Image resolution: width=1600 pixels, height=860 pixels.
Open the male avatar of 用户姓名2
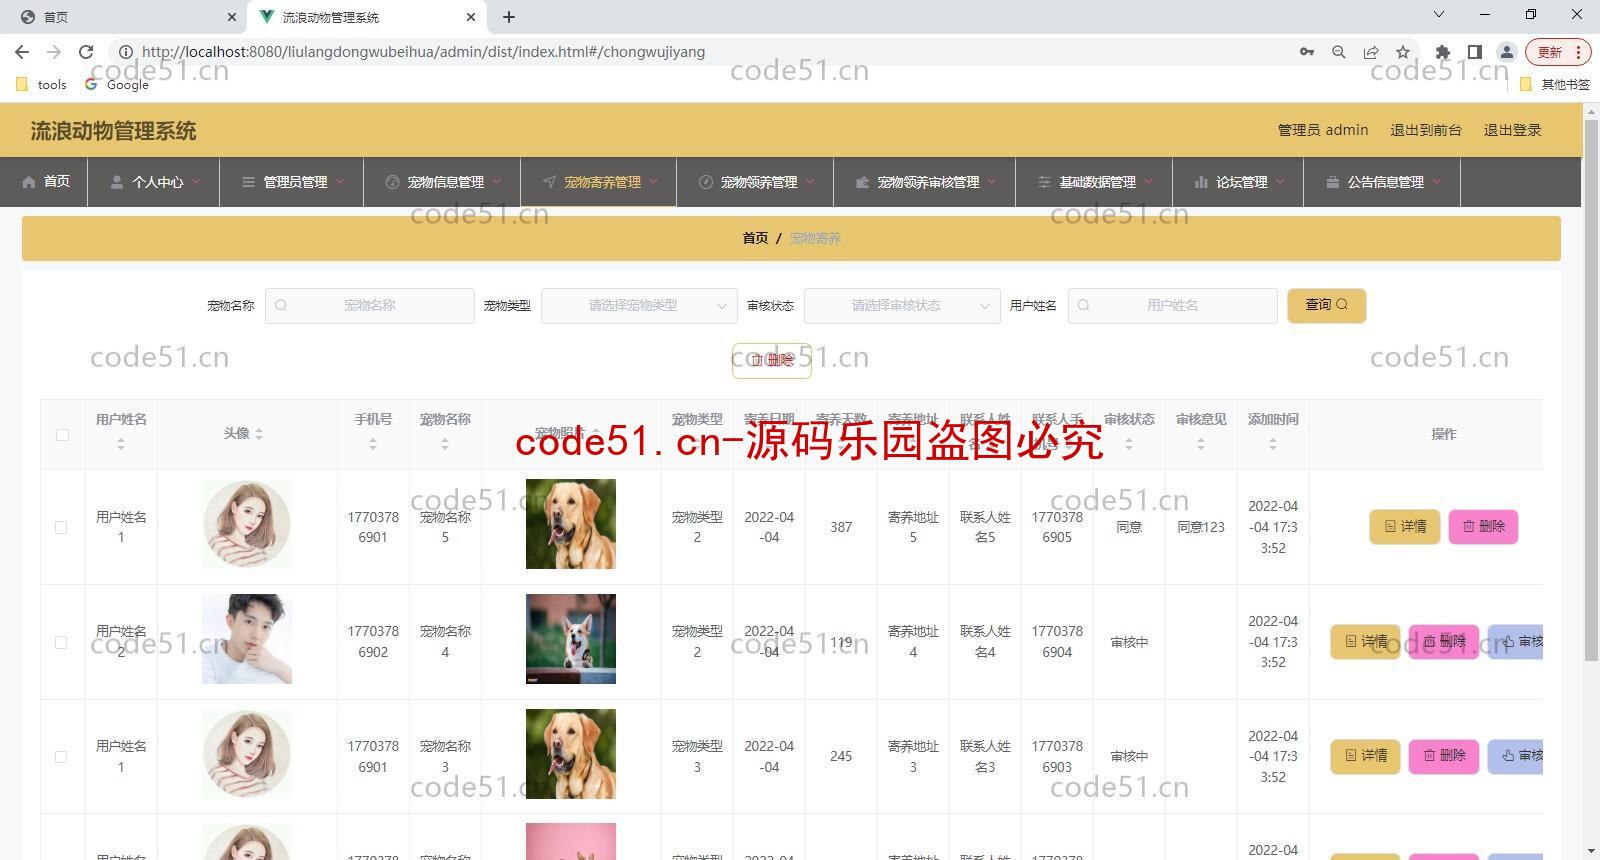[x=247, y=639]
